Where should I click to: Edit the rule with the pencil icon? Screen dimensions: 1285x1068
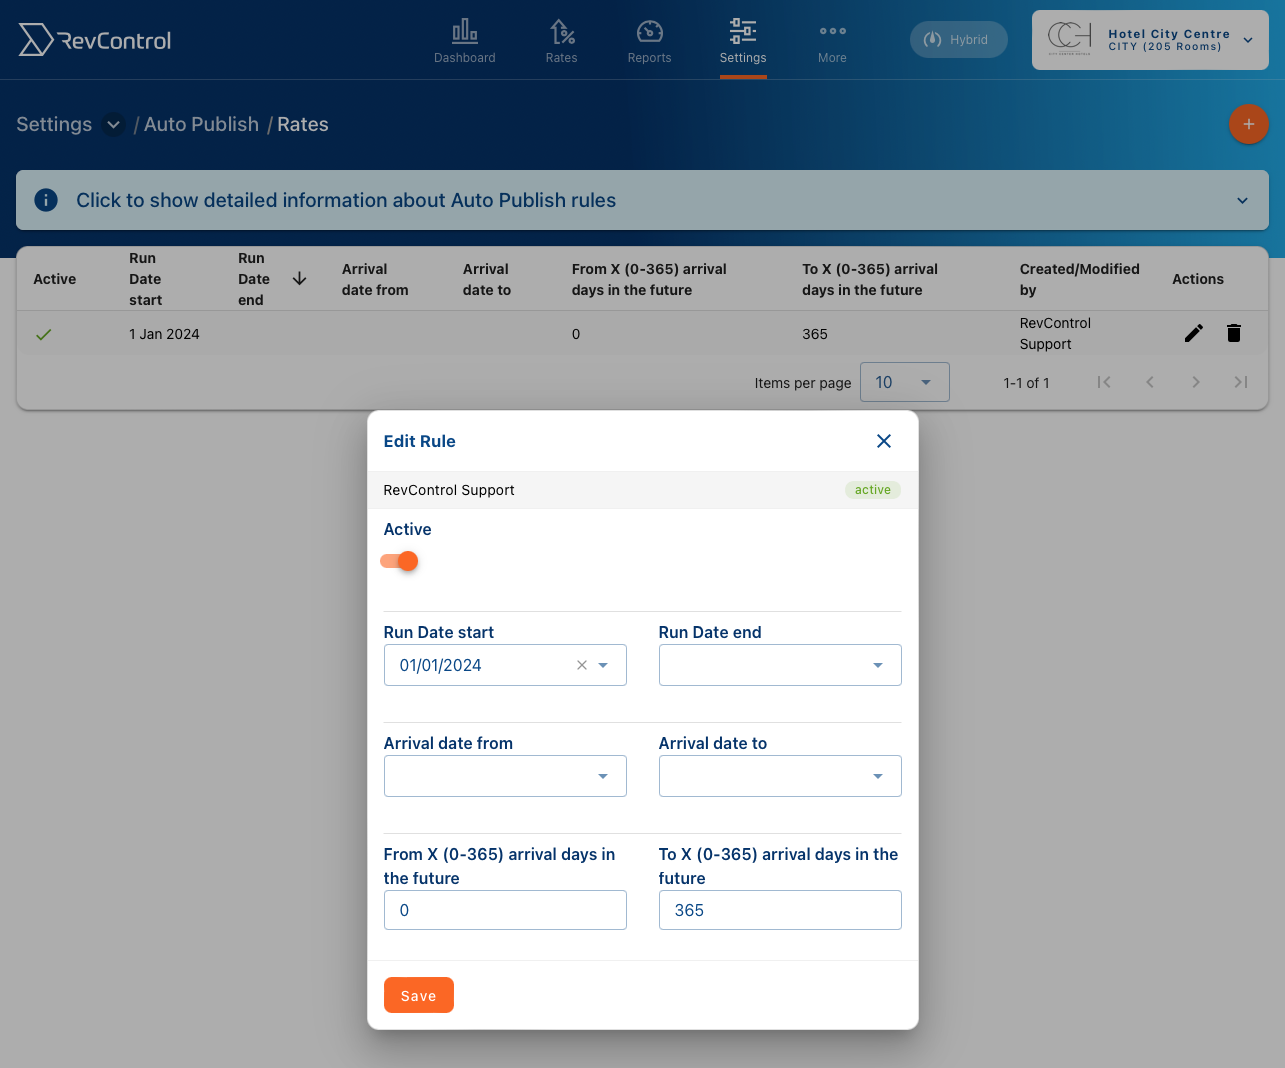[x=1193, y=333]
